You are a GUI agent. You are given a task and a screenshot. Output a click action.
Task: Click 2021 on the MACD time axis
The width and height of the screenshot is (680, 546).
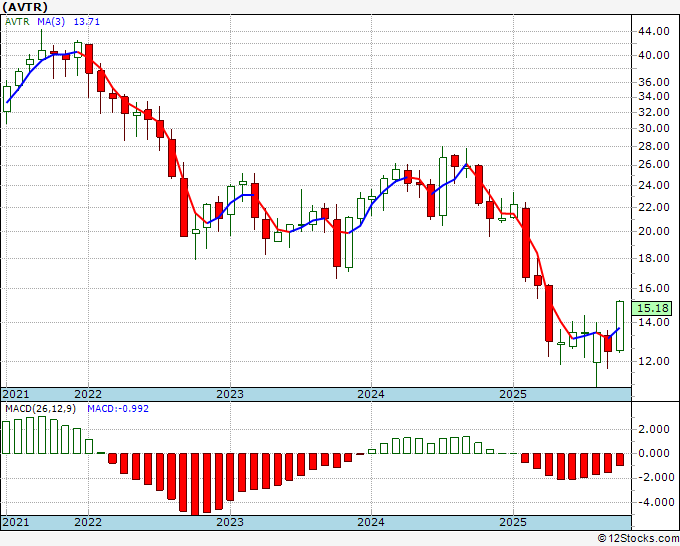coord(16,522)
